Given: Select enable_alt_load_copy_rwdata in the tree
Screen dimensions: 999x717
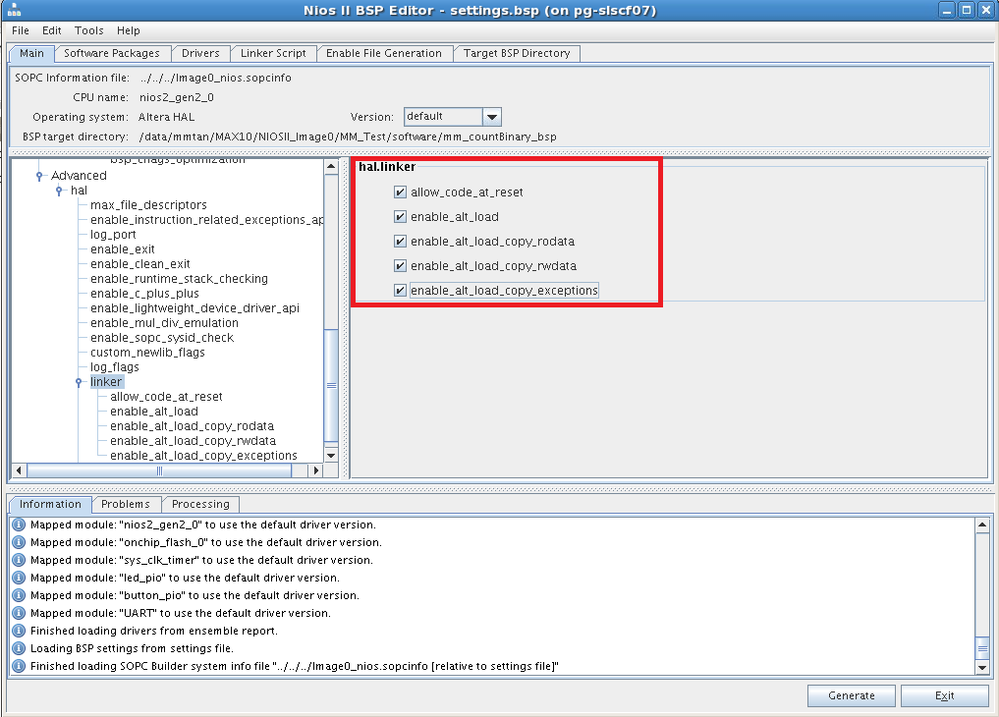Looking at the screenshot, I should coord(193,441).
